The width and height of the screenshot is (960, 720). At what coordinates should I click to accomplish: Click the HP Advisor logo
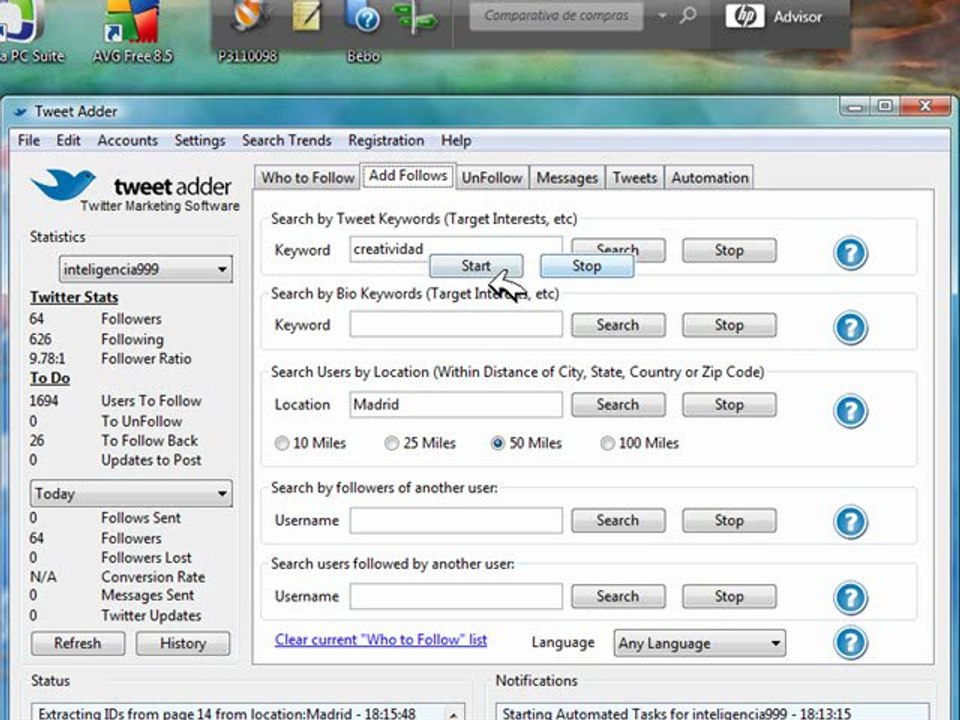tap(744, 17)
